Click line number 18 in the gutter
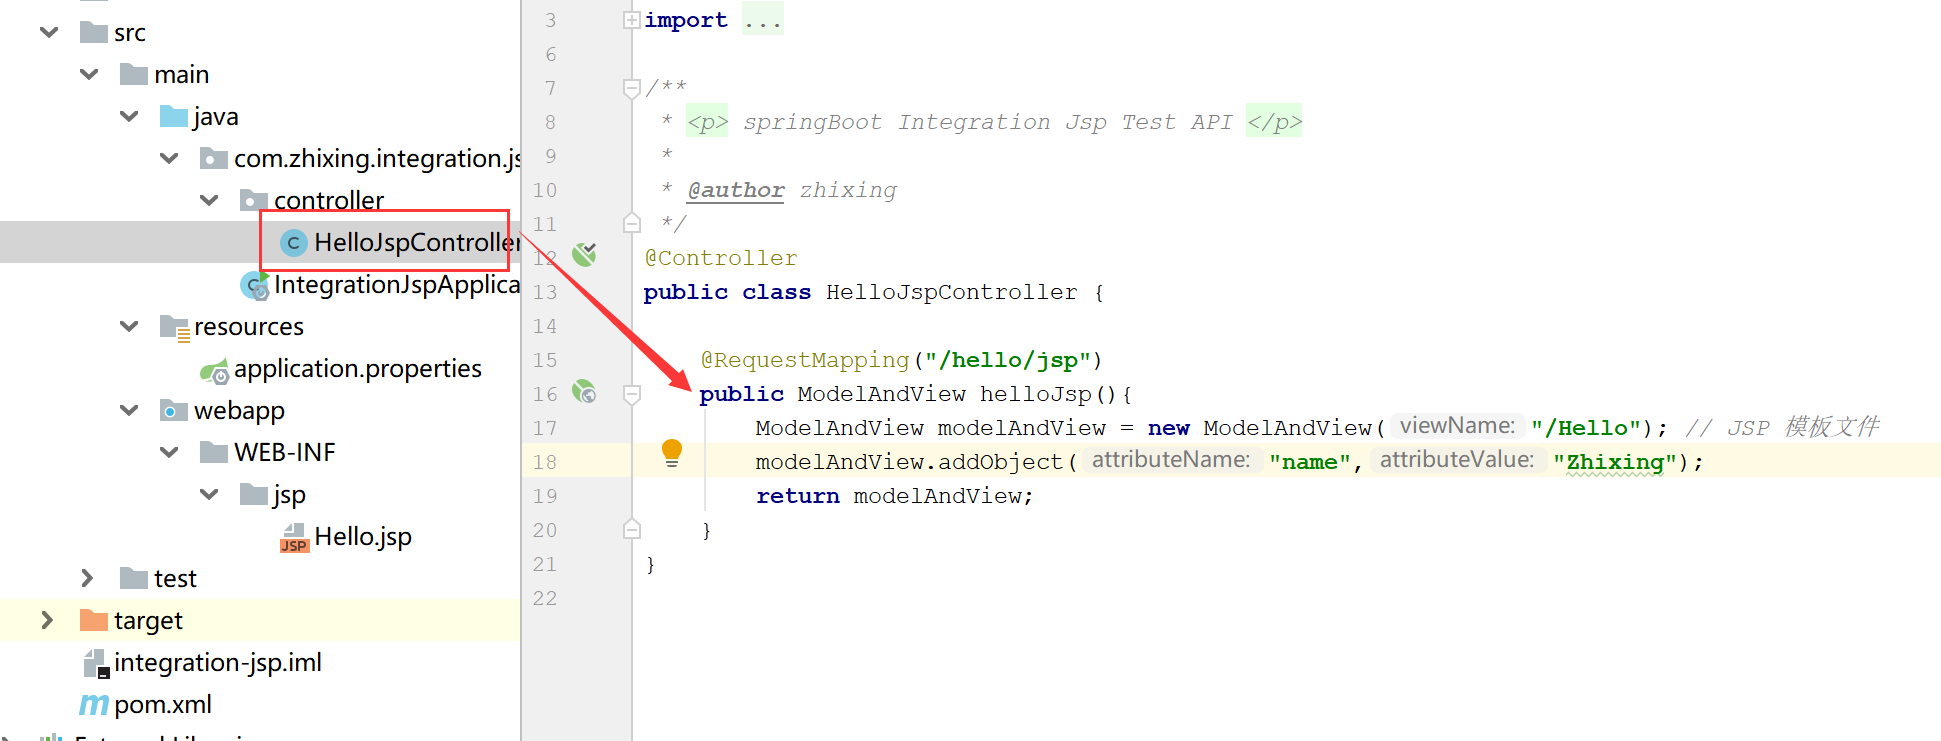The height and width of the screenshot is (741, 1941). click(x=545, y=462)
